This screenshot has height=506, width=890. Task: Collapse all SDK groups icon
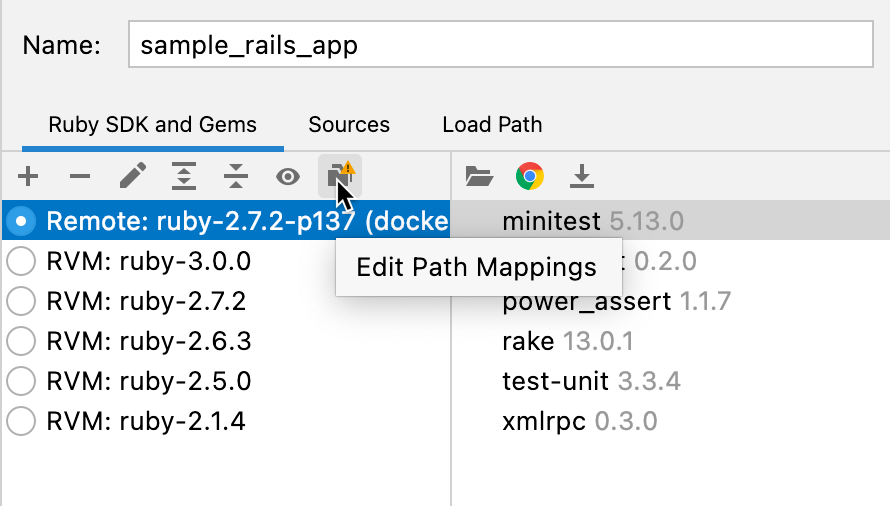(x=236, y=176)
